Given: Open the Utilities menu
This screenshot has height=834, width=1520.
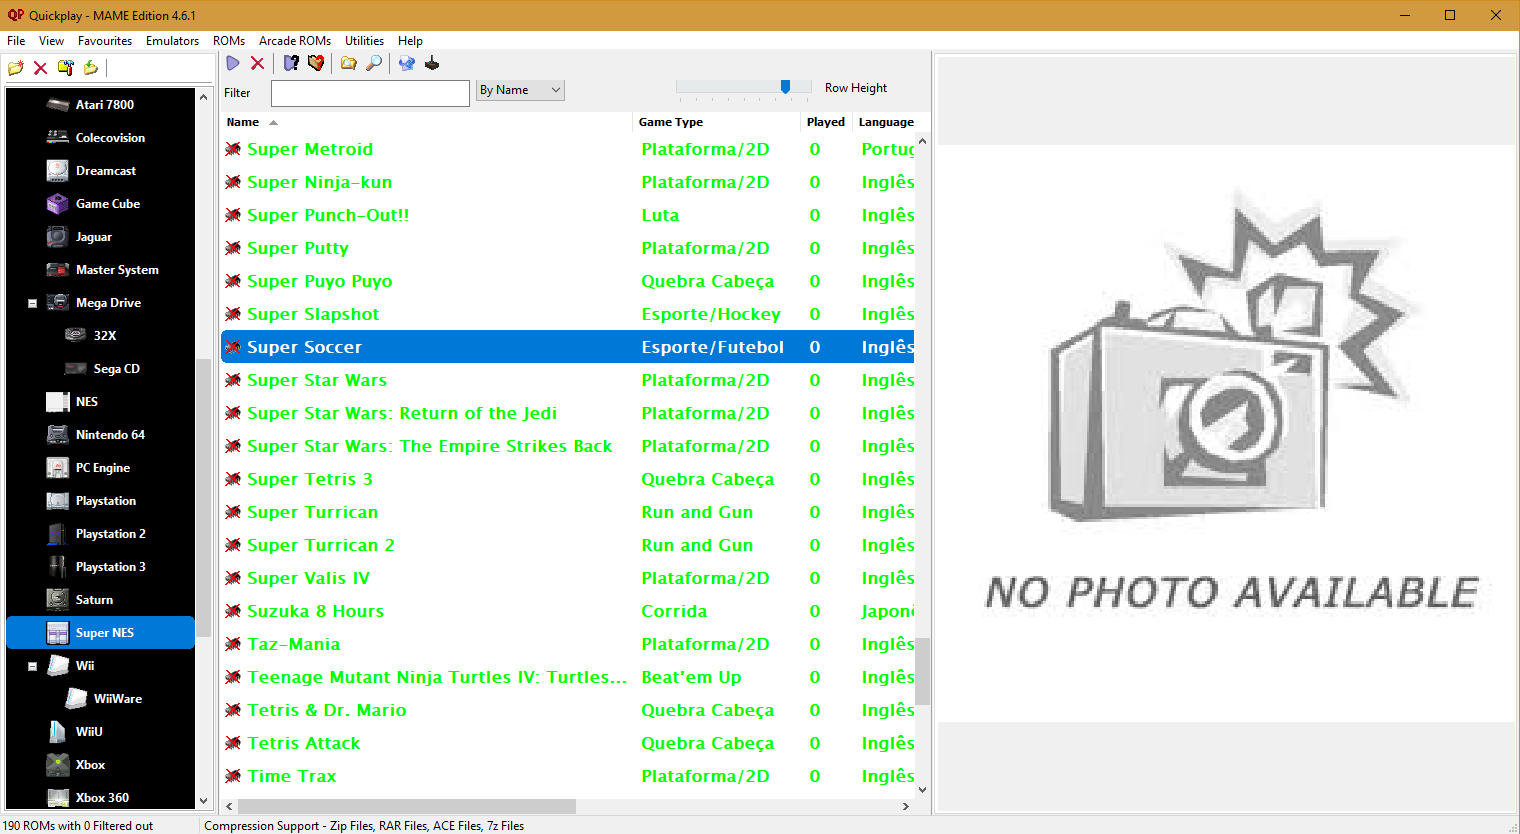Looking at the screenshot, I should click(364, 41).
